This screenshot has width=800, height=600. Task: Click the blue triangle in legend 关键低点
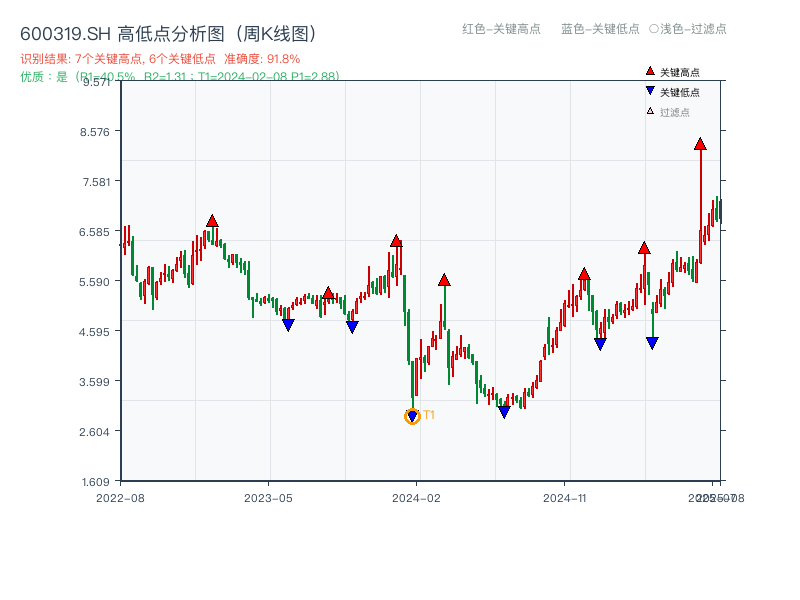pos(650,91)
